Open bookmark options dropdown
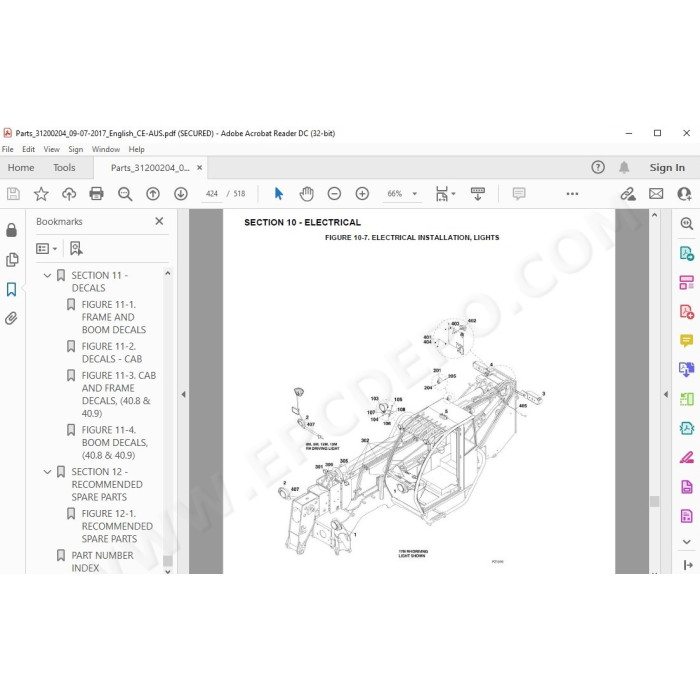Screen dimensions: 700x700 46,249
